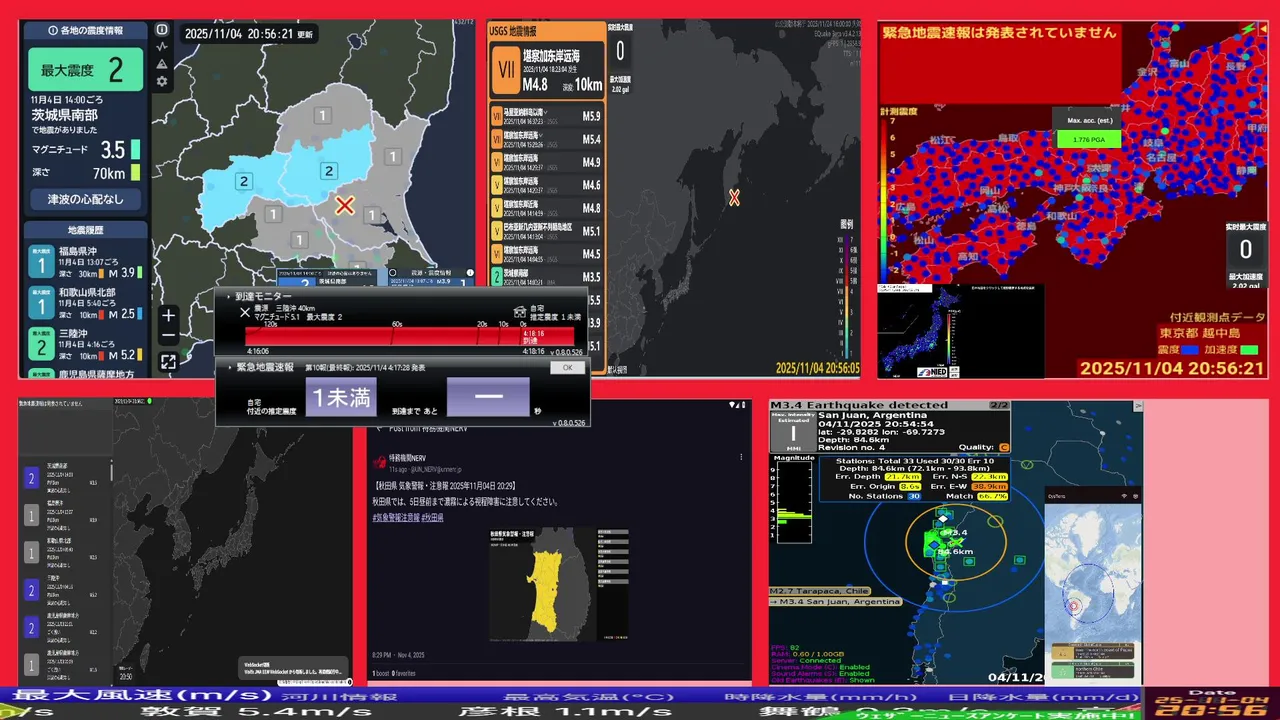Expand the arrow at top-right of Argentina map
The height and width of the screenshot is (720, 1280).
coord(1137,406)
